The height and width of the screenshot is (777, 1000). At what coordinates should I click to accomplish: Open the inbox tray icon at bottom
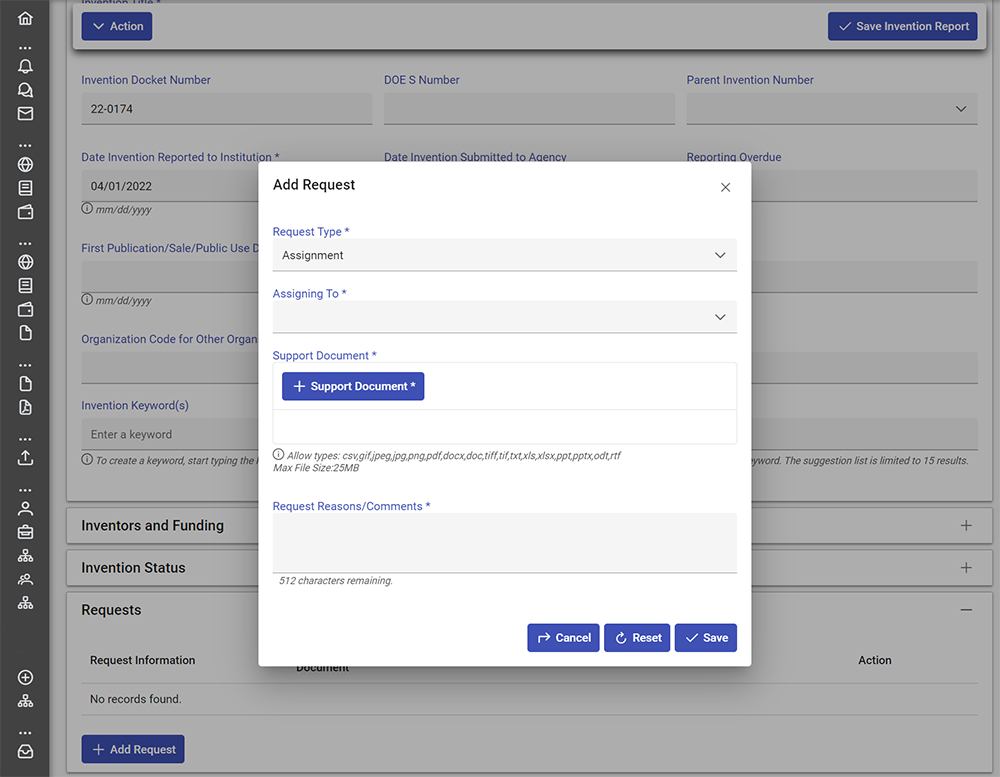coord(25,751)
